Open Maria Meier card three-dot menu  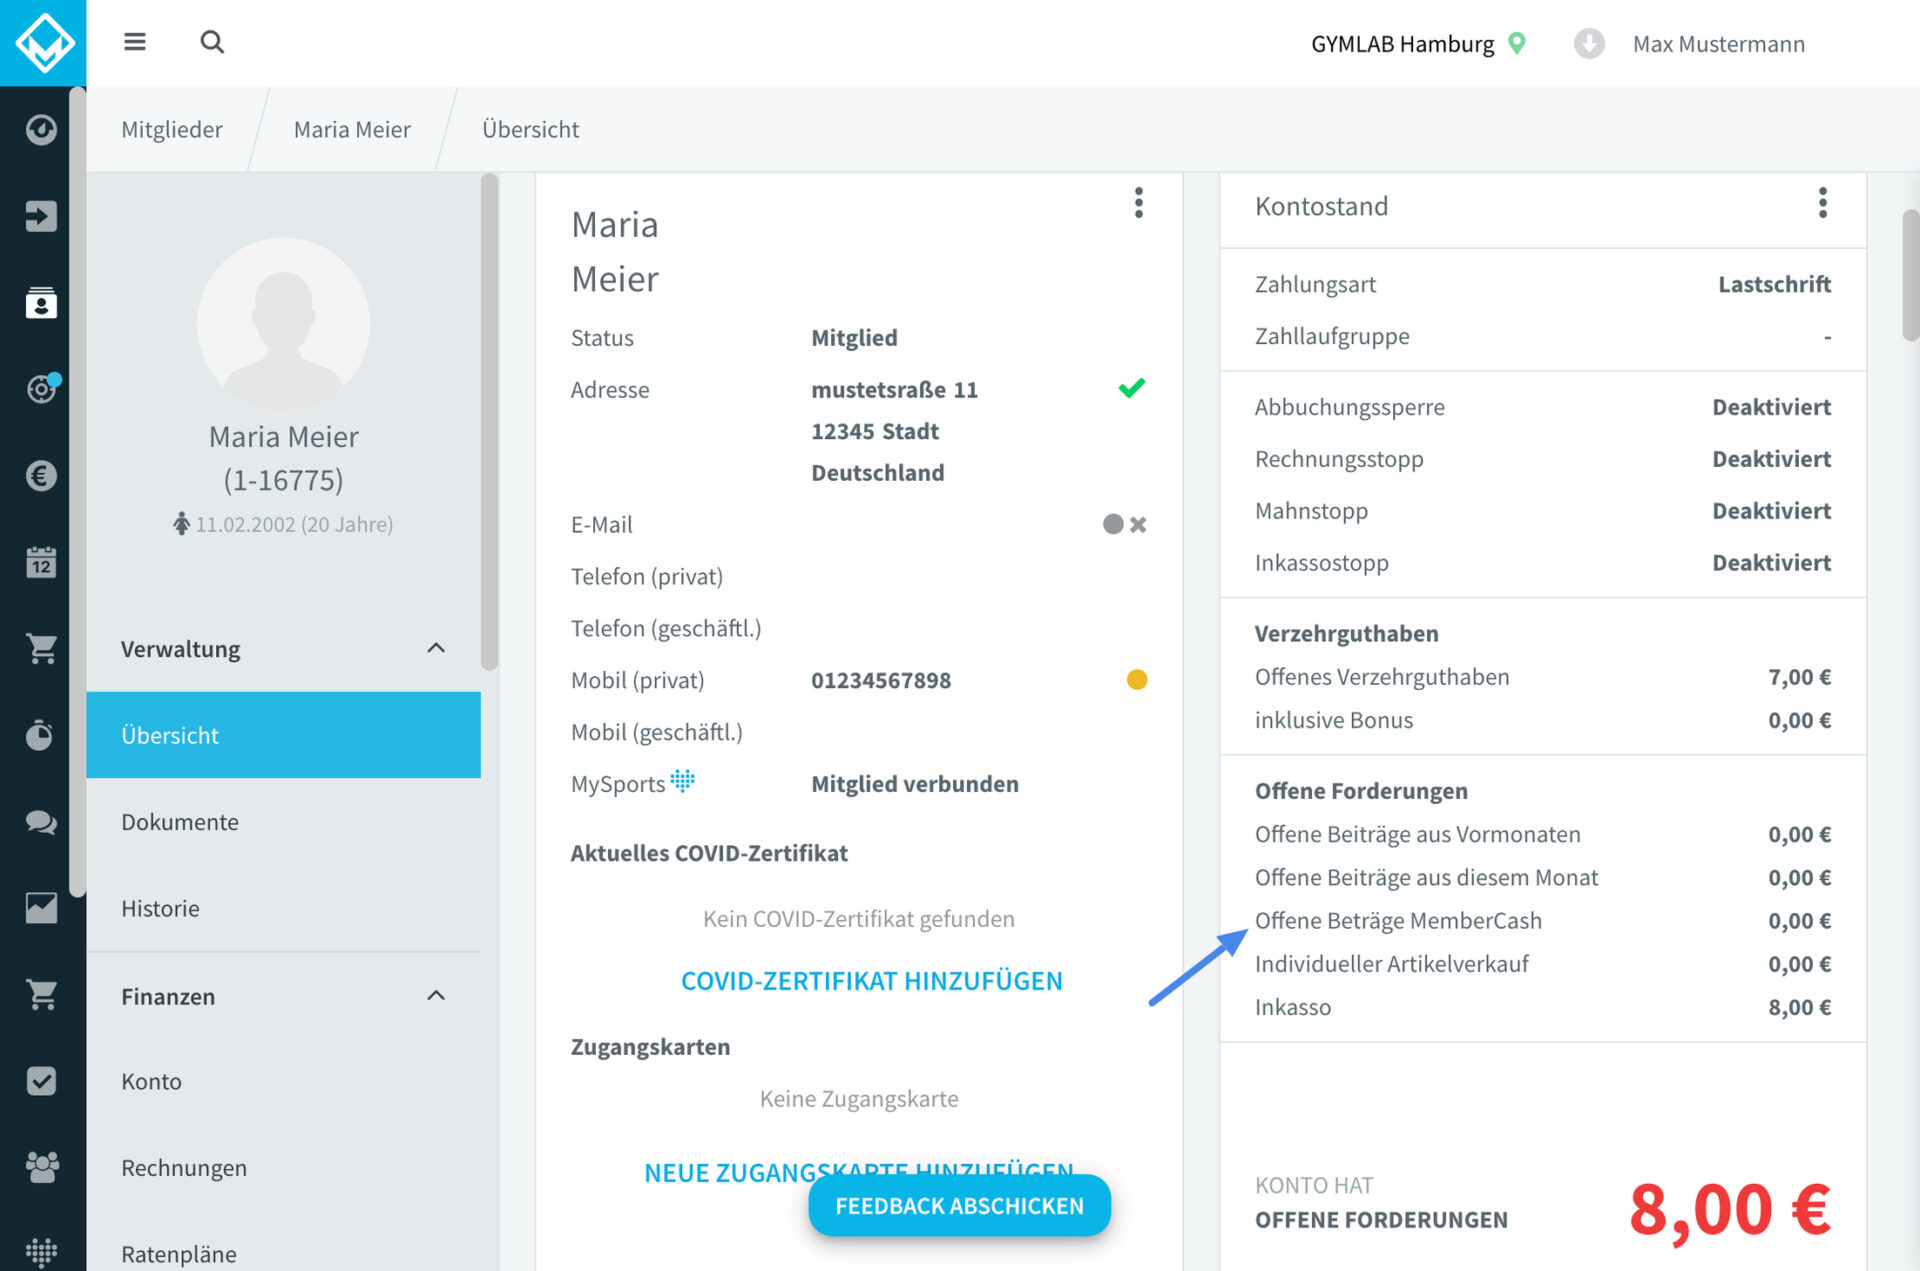(1138, 204)
